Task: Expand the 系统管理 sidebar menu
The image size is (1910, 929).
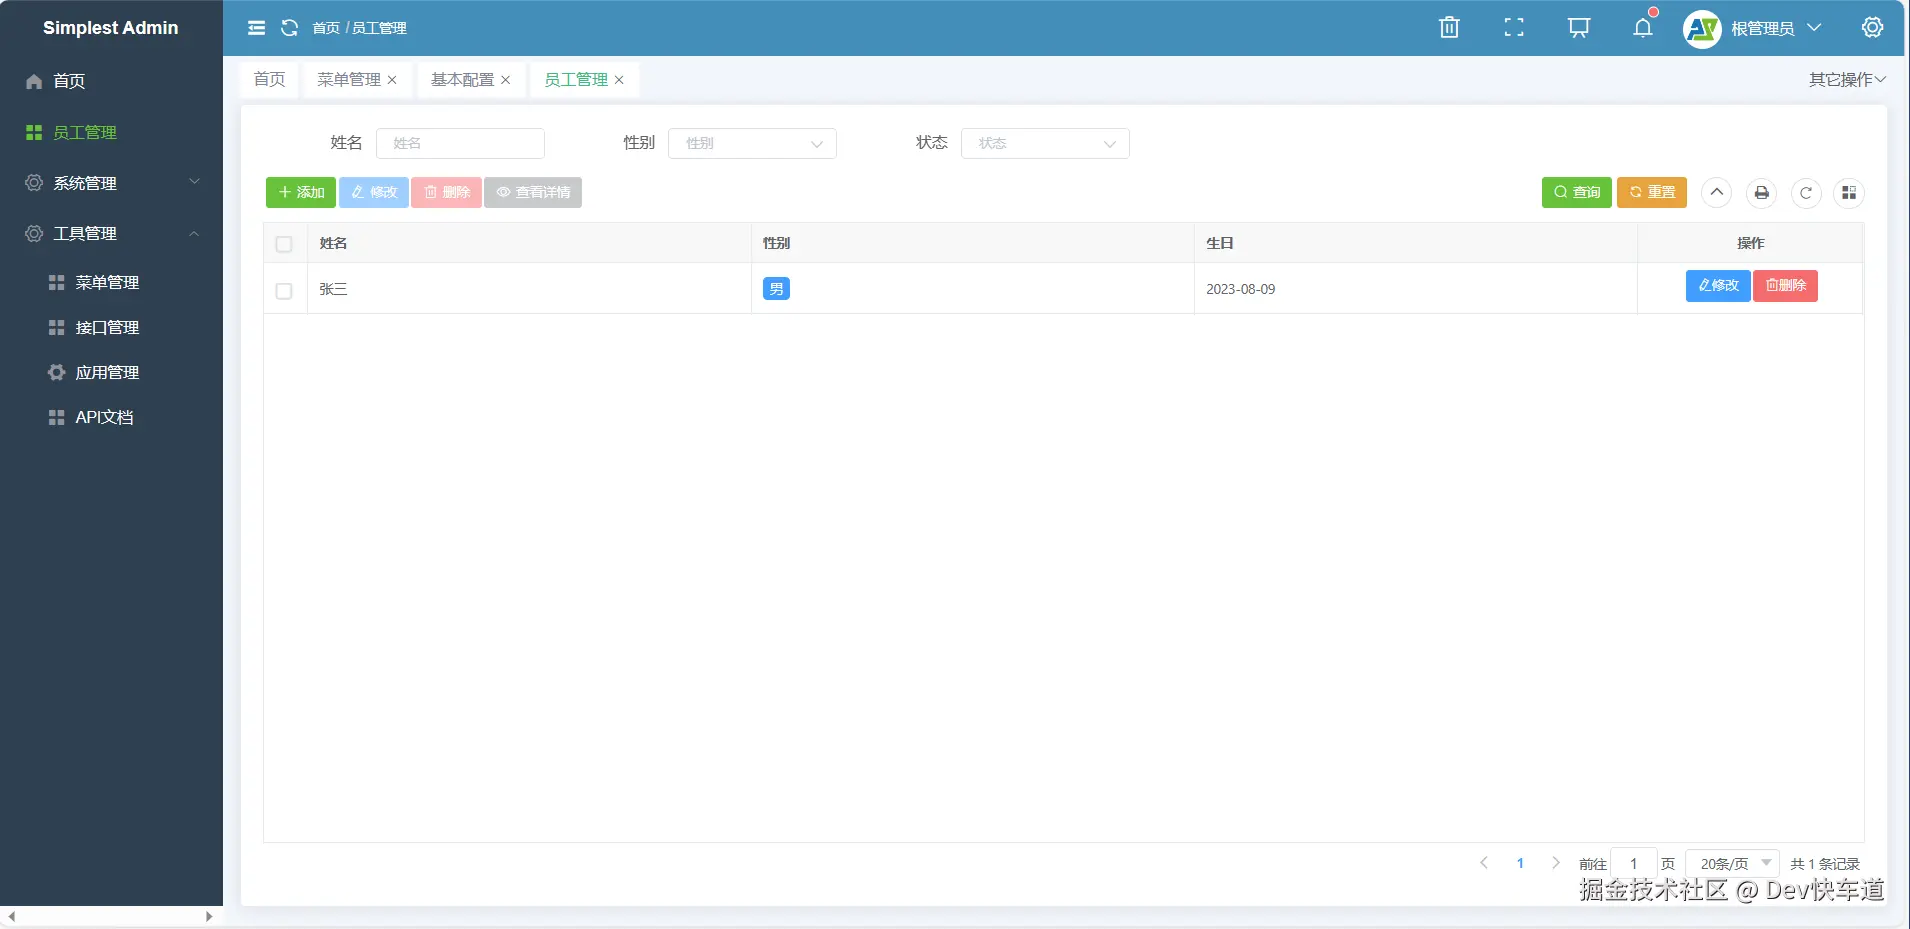Action: click(111, 183)
